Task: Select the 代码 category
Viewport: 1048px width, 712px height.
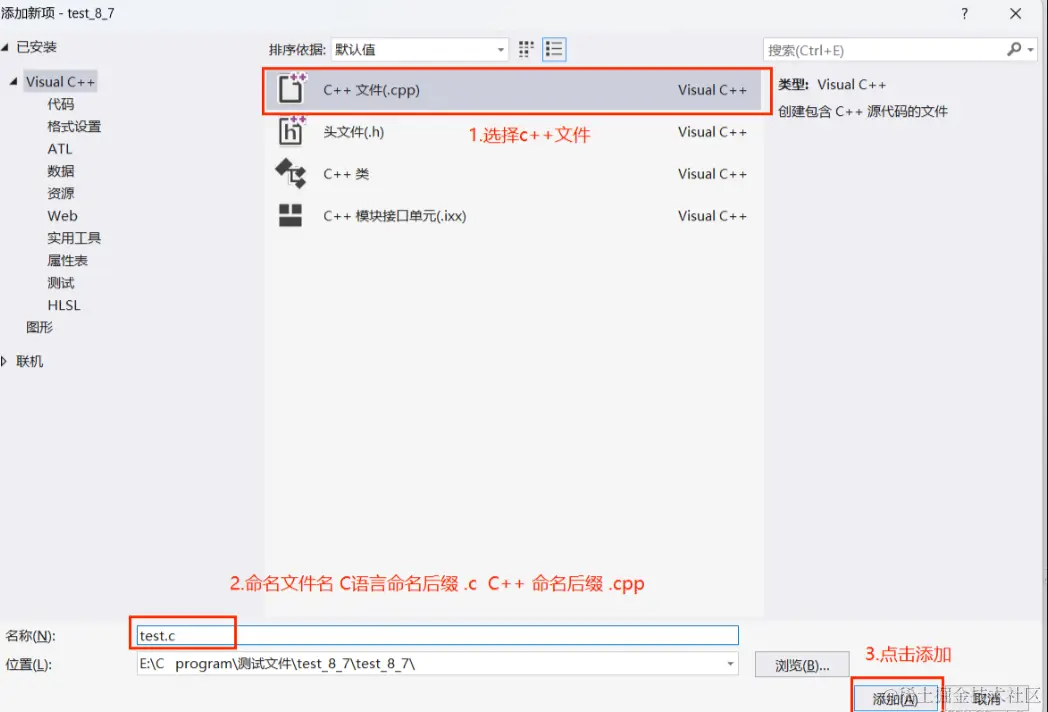Action: (x=61, y=104)
